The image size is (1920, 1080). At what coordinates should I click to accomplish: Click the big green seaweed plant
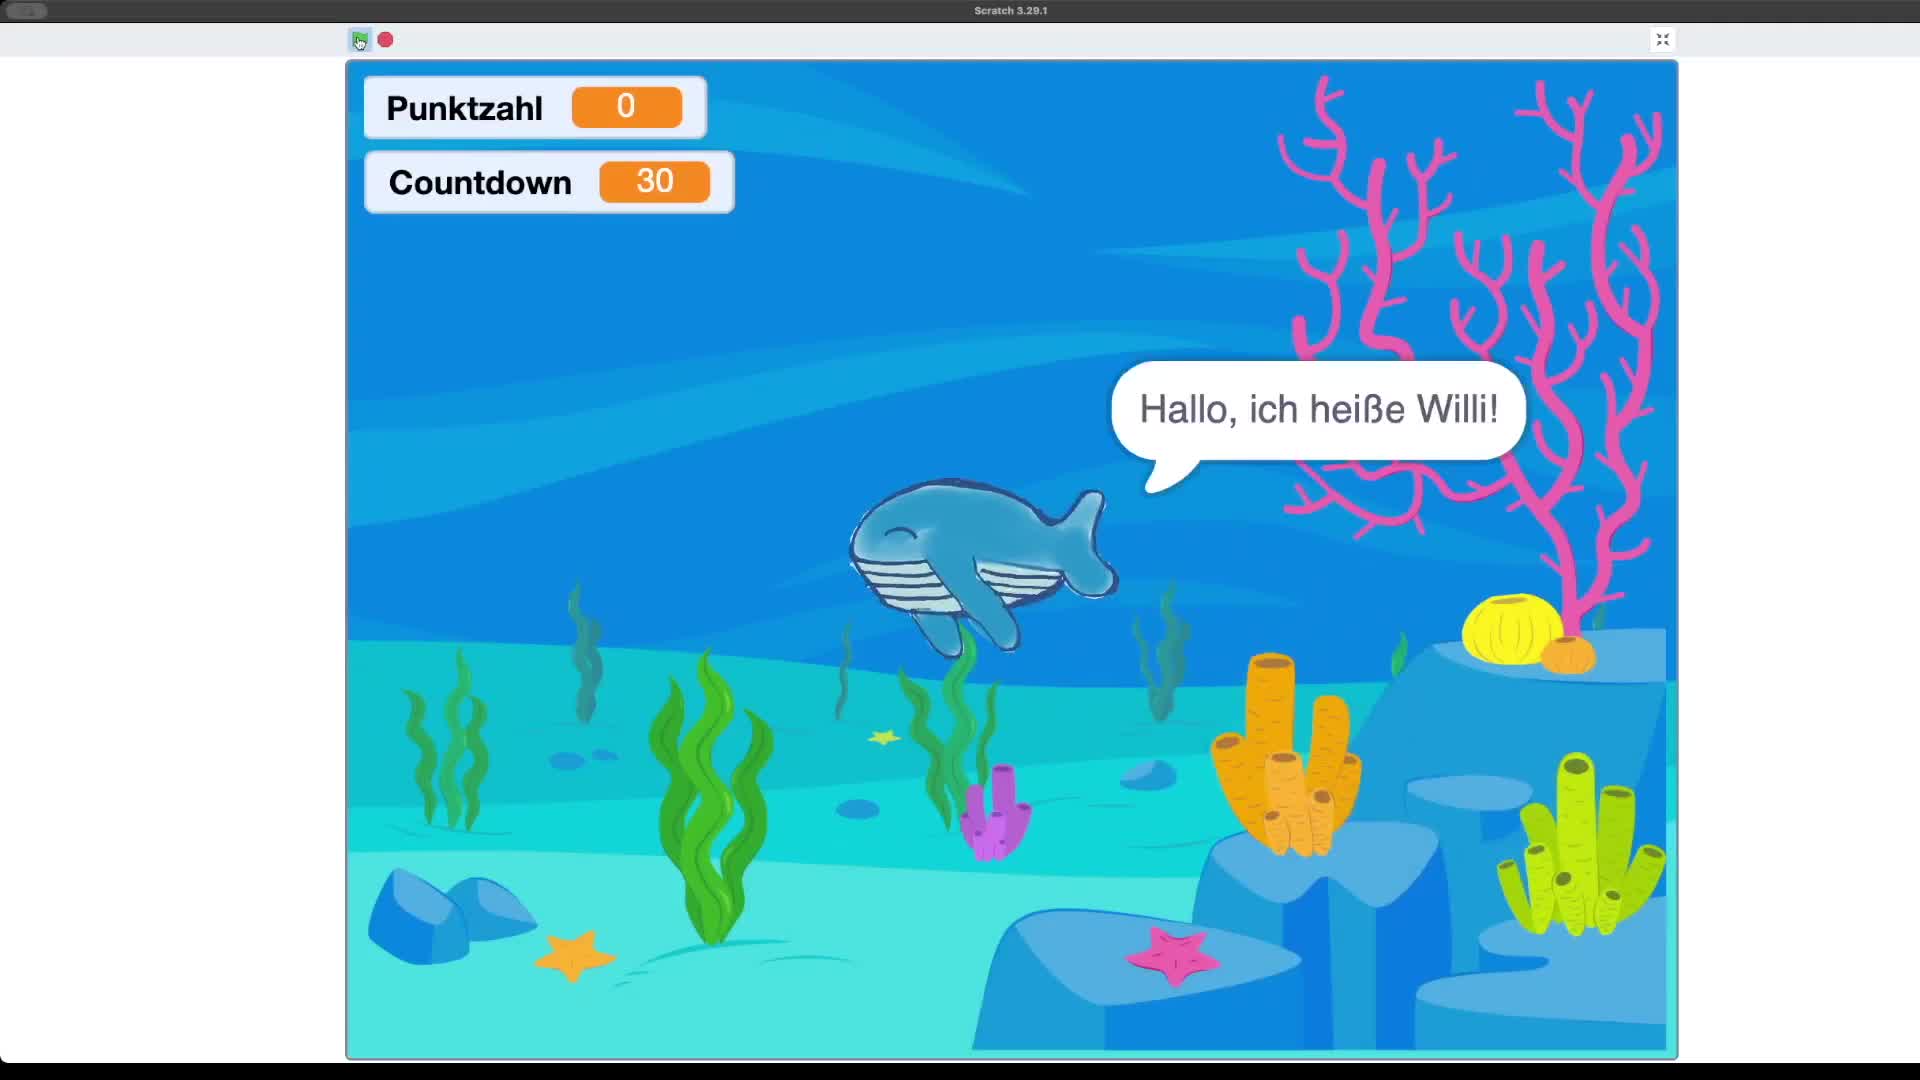click(x=710, y=800)
